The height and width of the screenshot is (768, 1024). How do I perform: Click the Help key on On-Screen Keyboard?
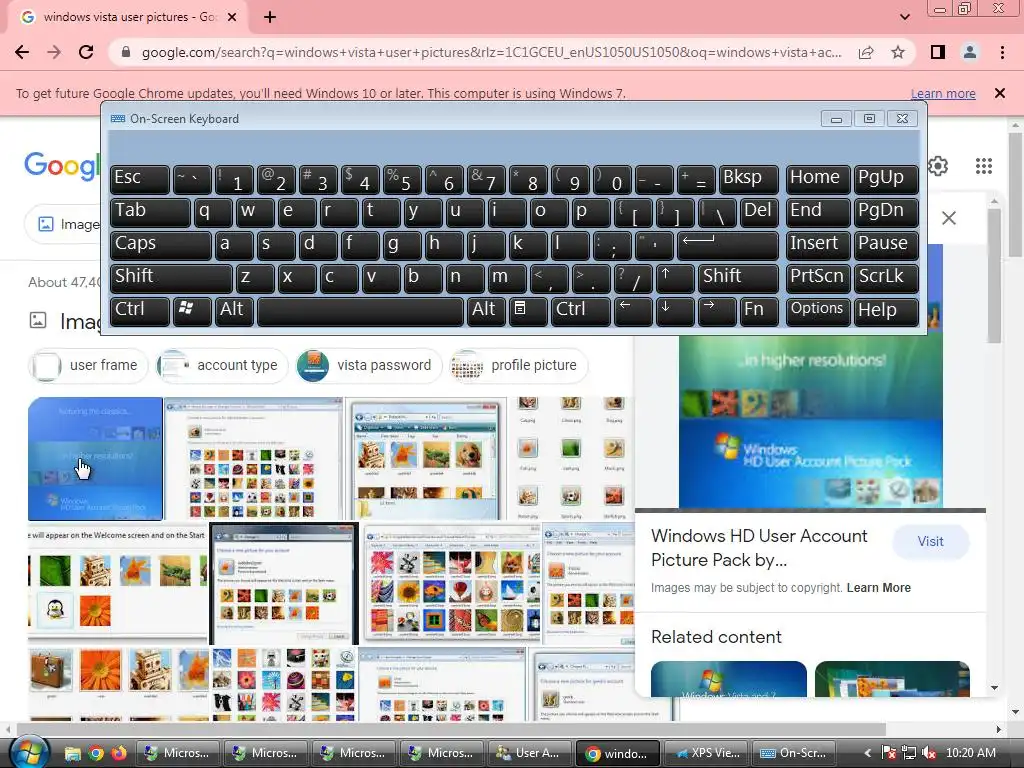pyautogui.click(x=886, y=310)
